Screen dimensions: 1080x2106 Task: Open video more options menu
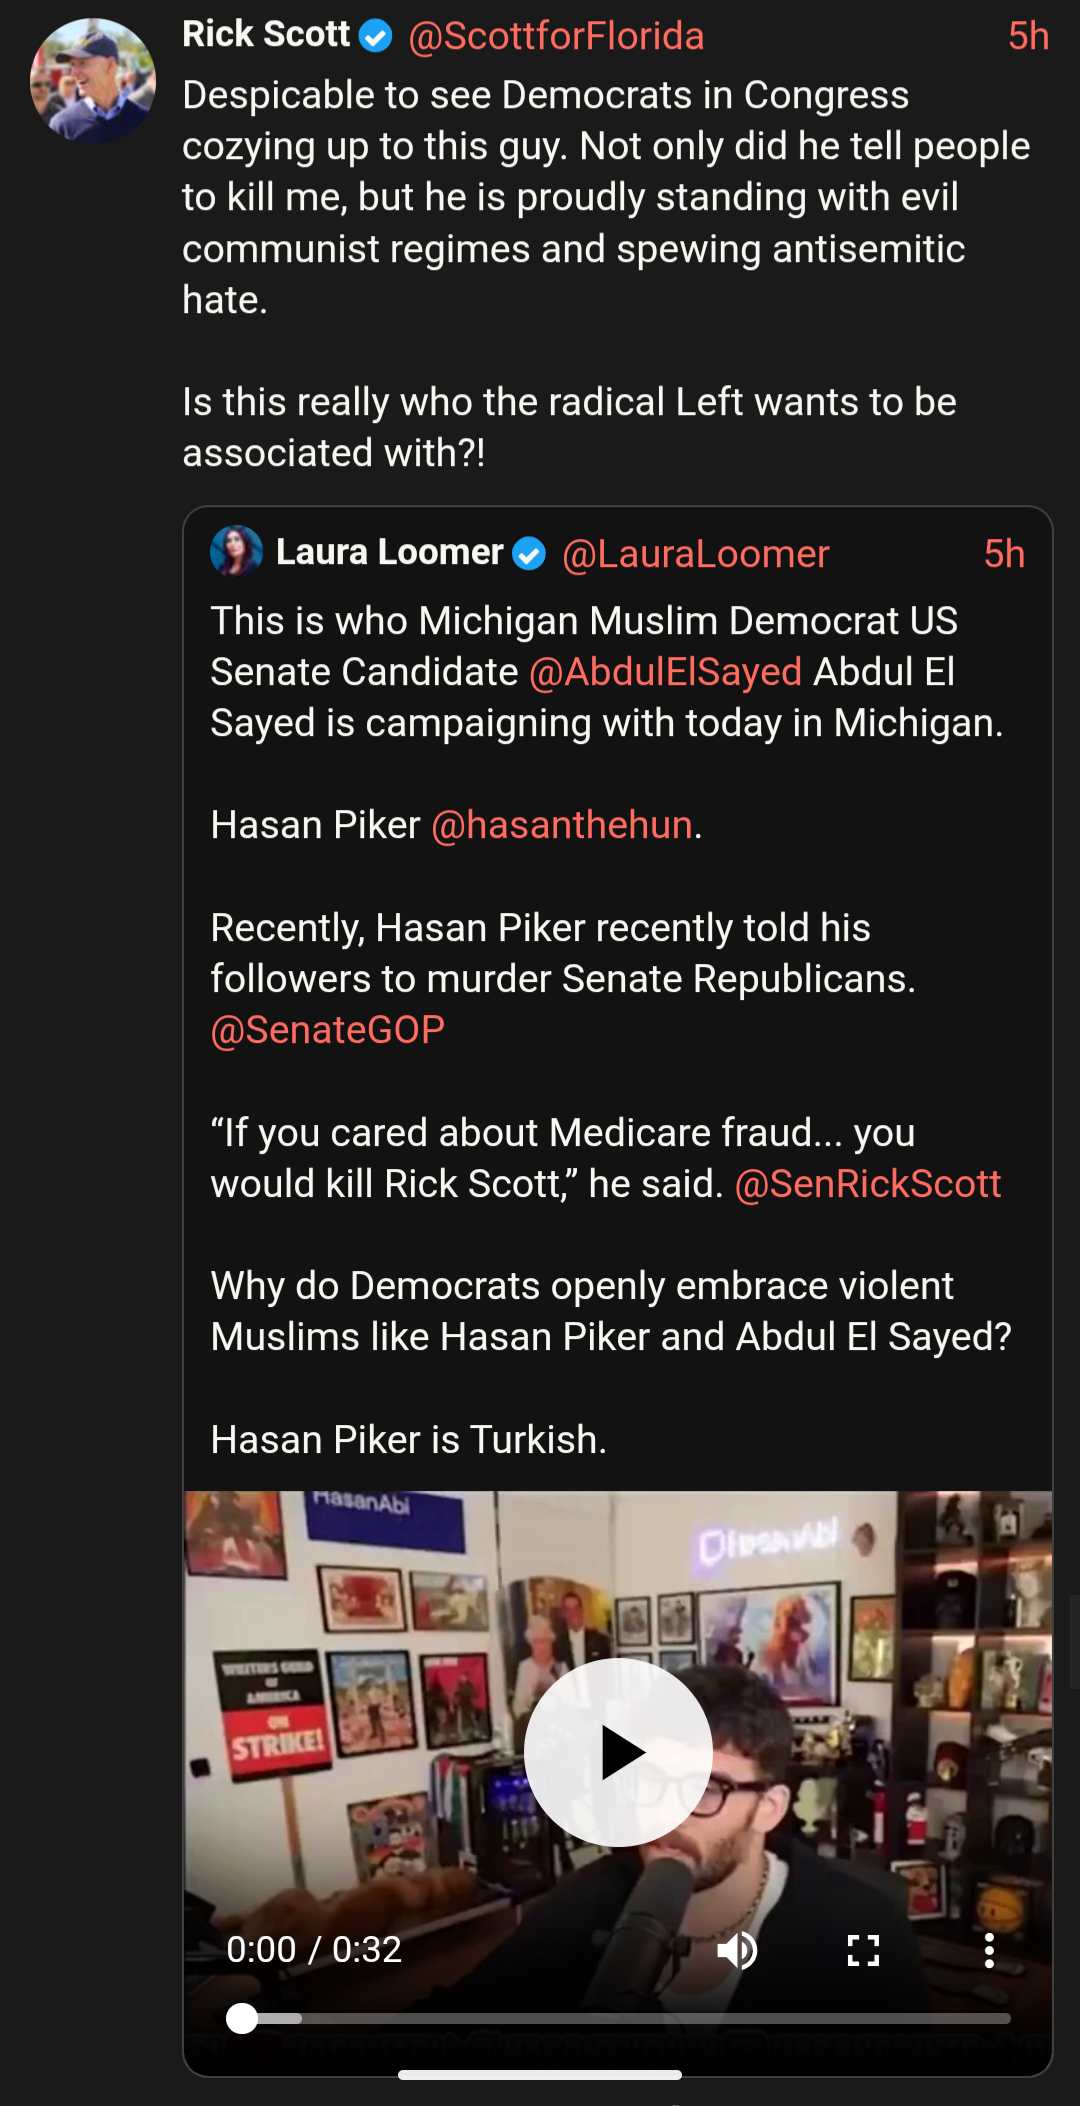point(989,1950)
